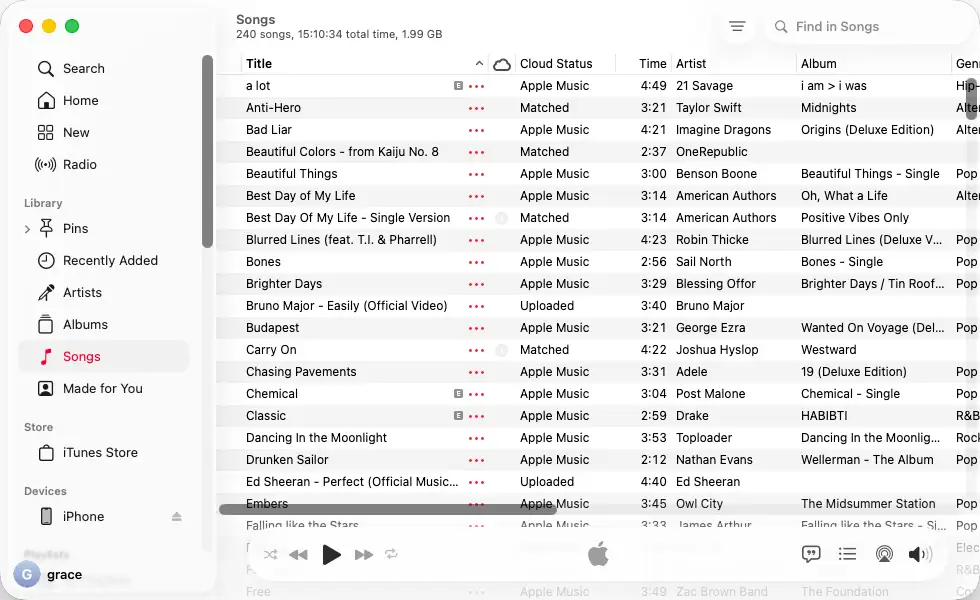The height and width of the screenshot is (600, 980).
Task: Open grace account profile
Action: click(x=49, y=574)
